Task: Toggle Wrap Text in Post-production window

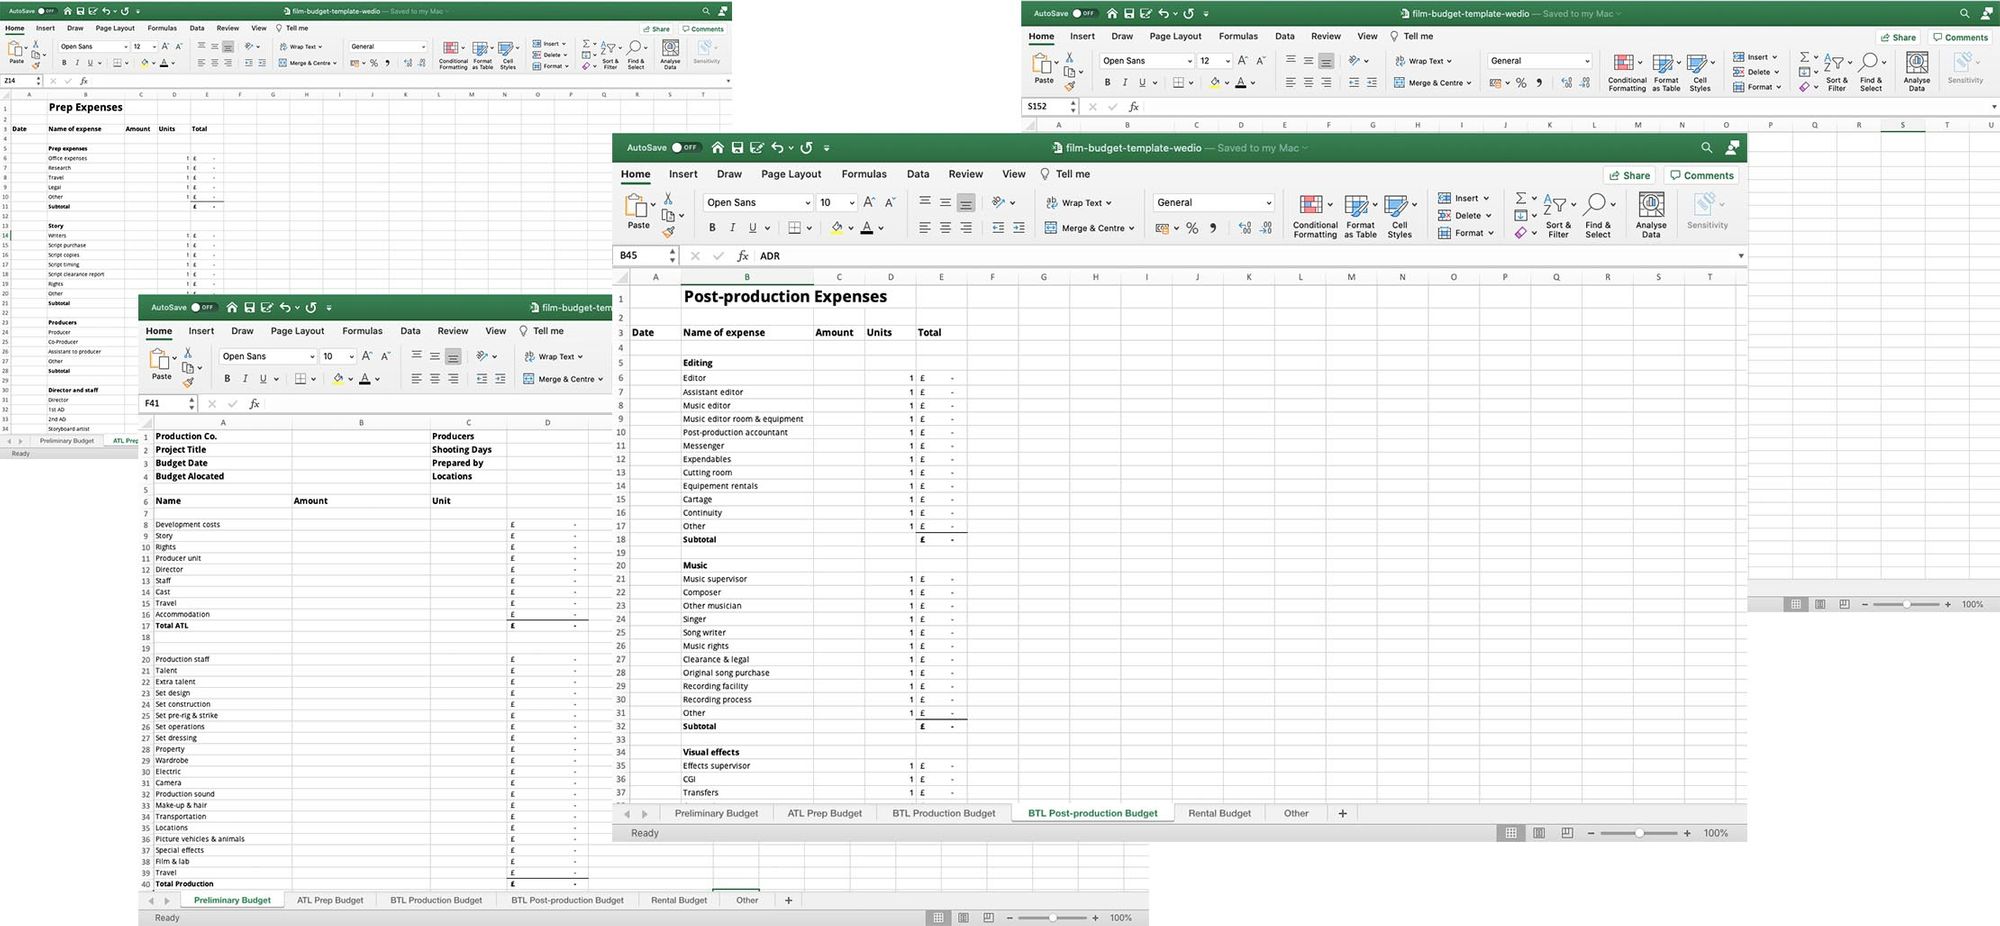Action: click(x=1078, y=203)
